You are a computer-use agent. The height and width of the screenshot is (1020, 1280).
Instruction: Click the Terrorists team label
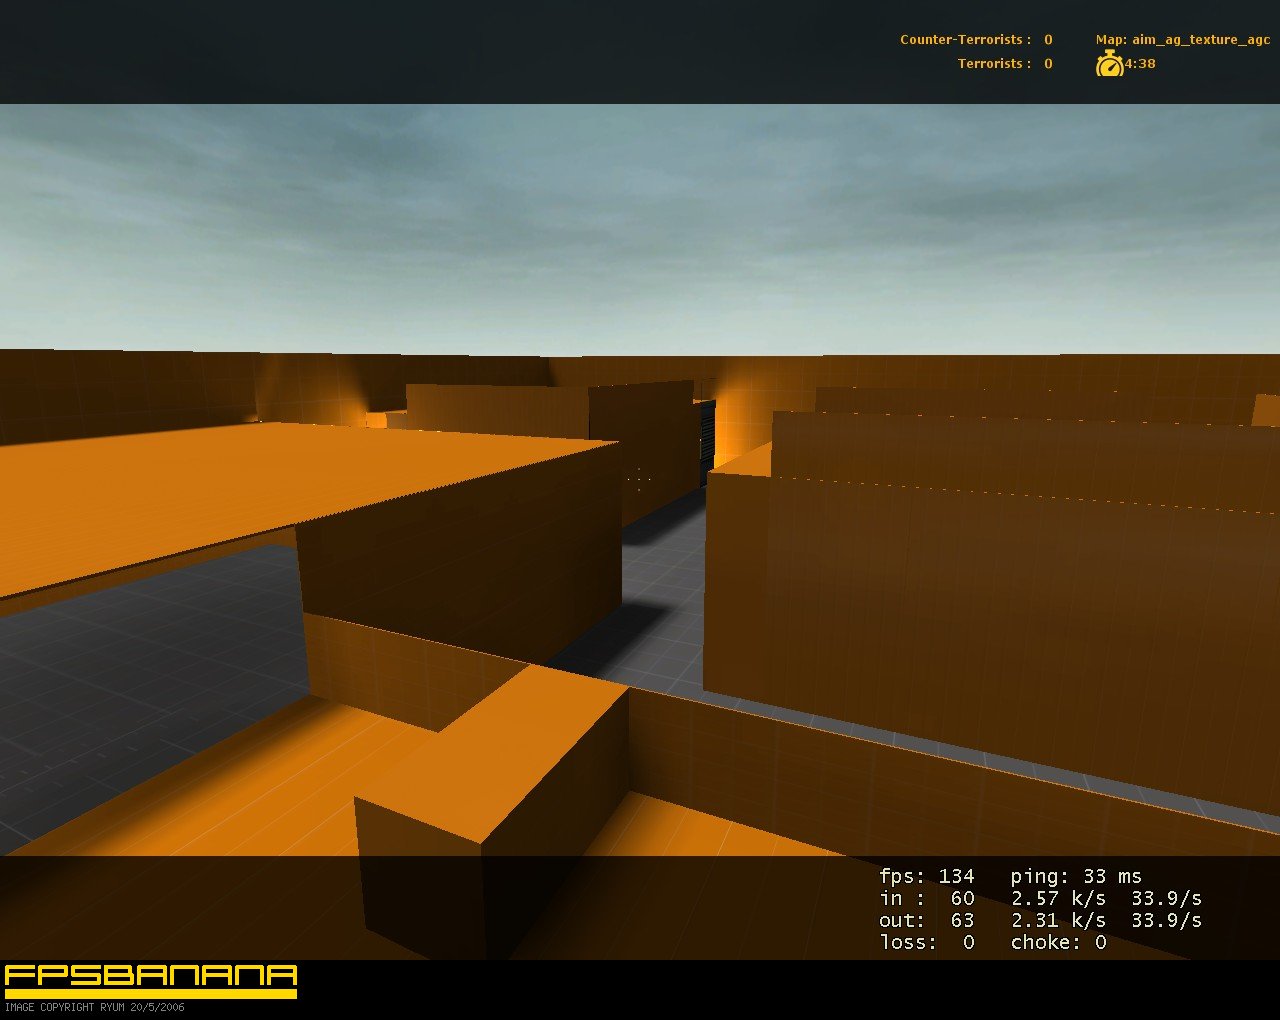click(994, 64)
